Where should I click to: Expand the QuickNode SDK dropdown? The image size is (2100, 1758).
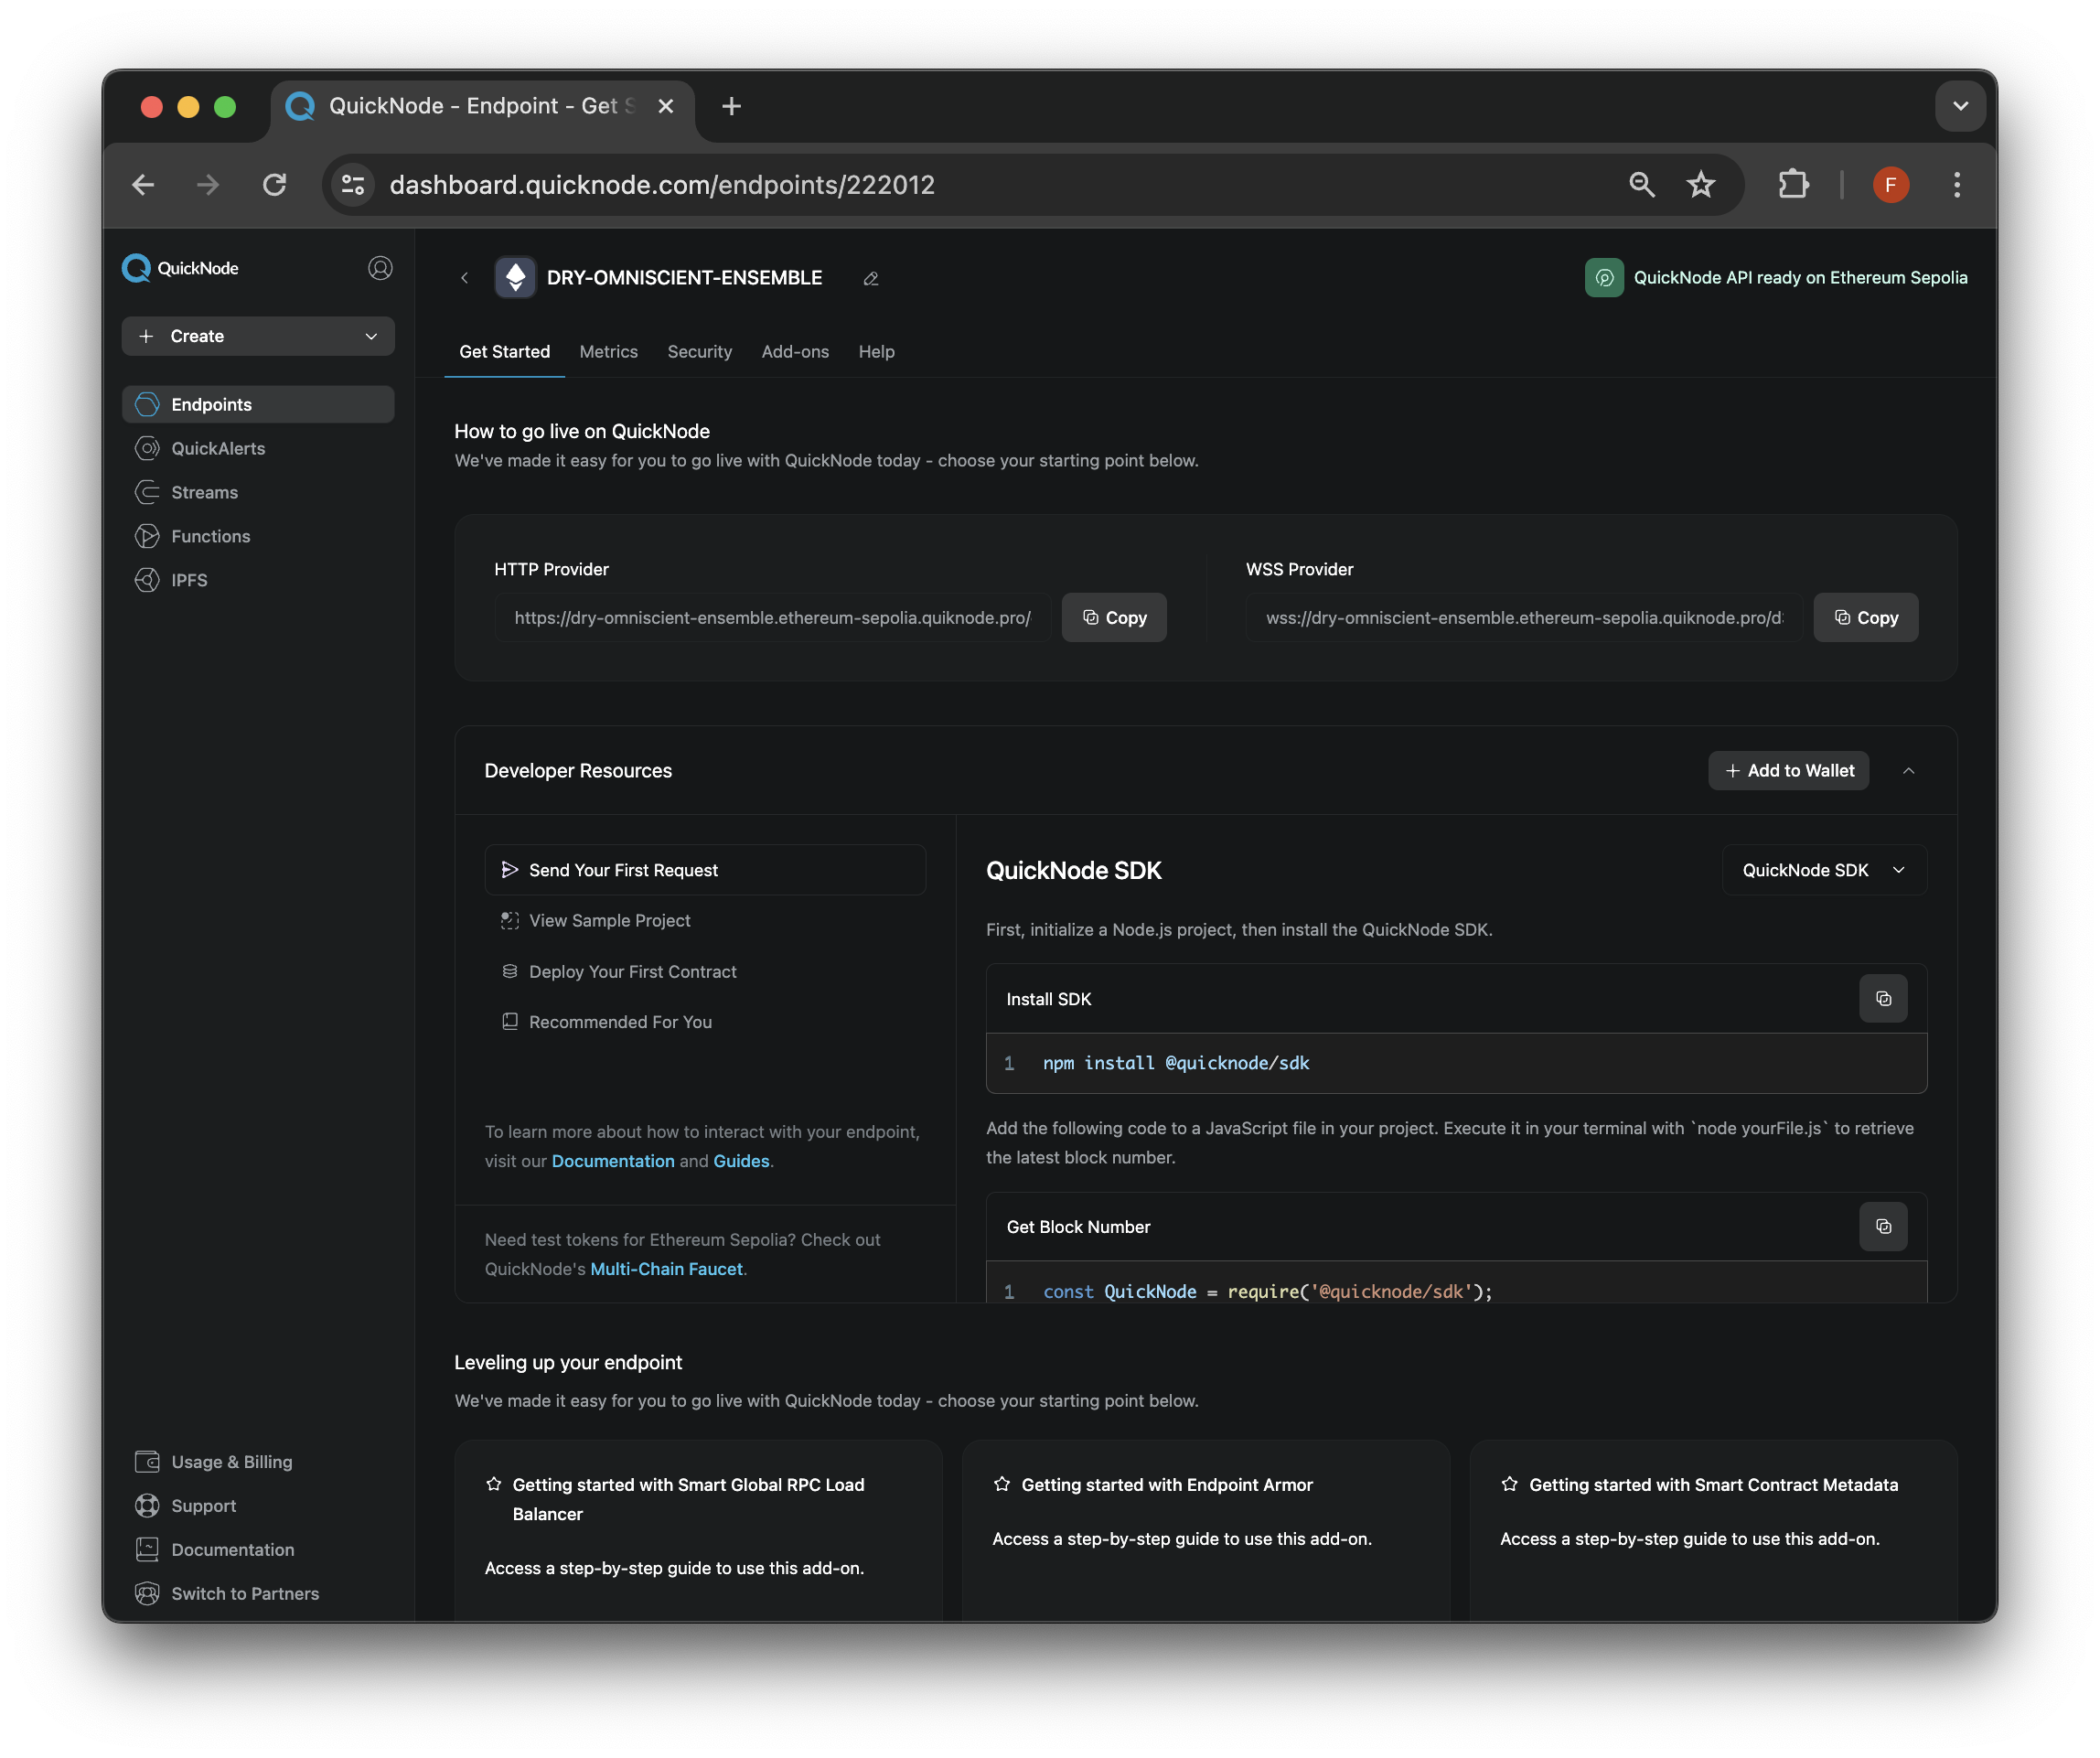1819,869
